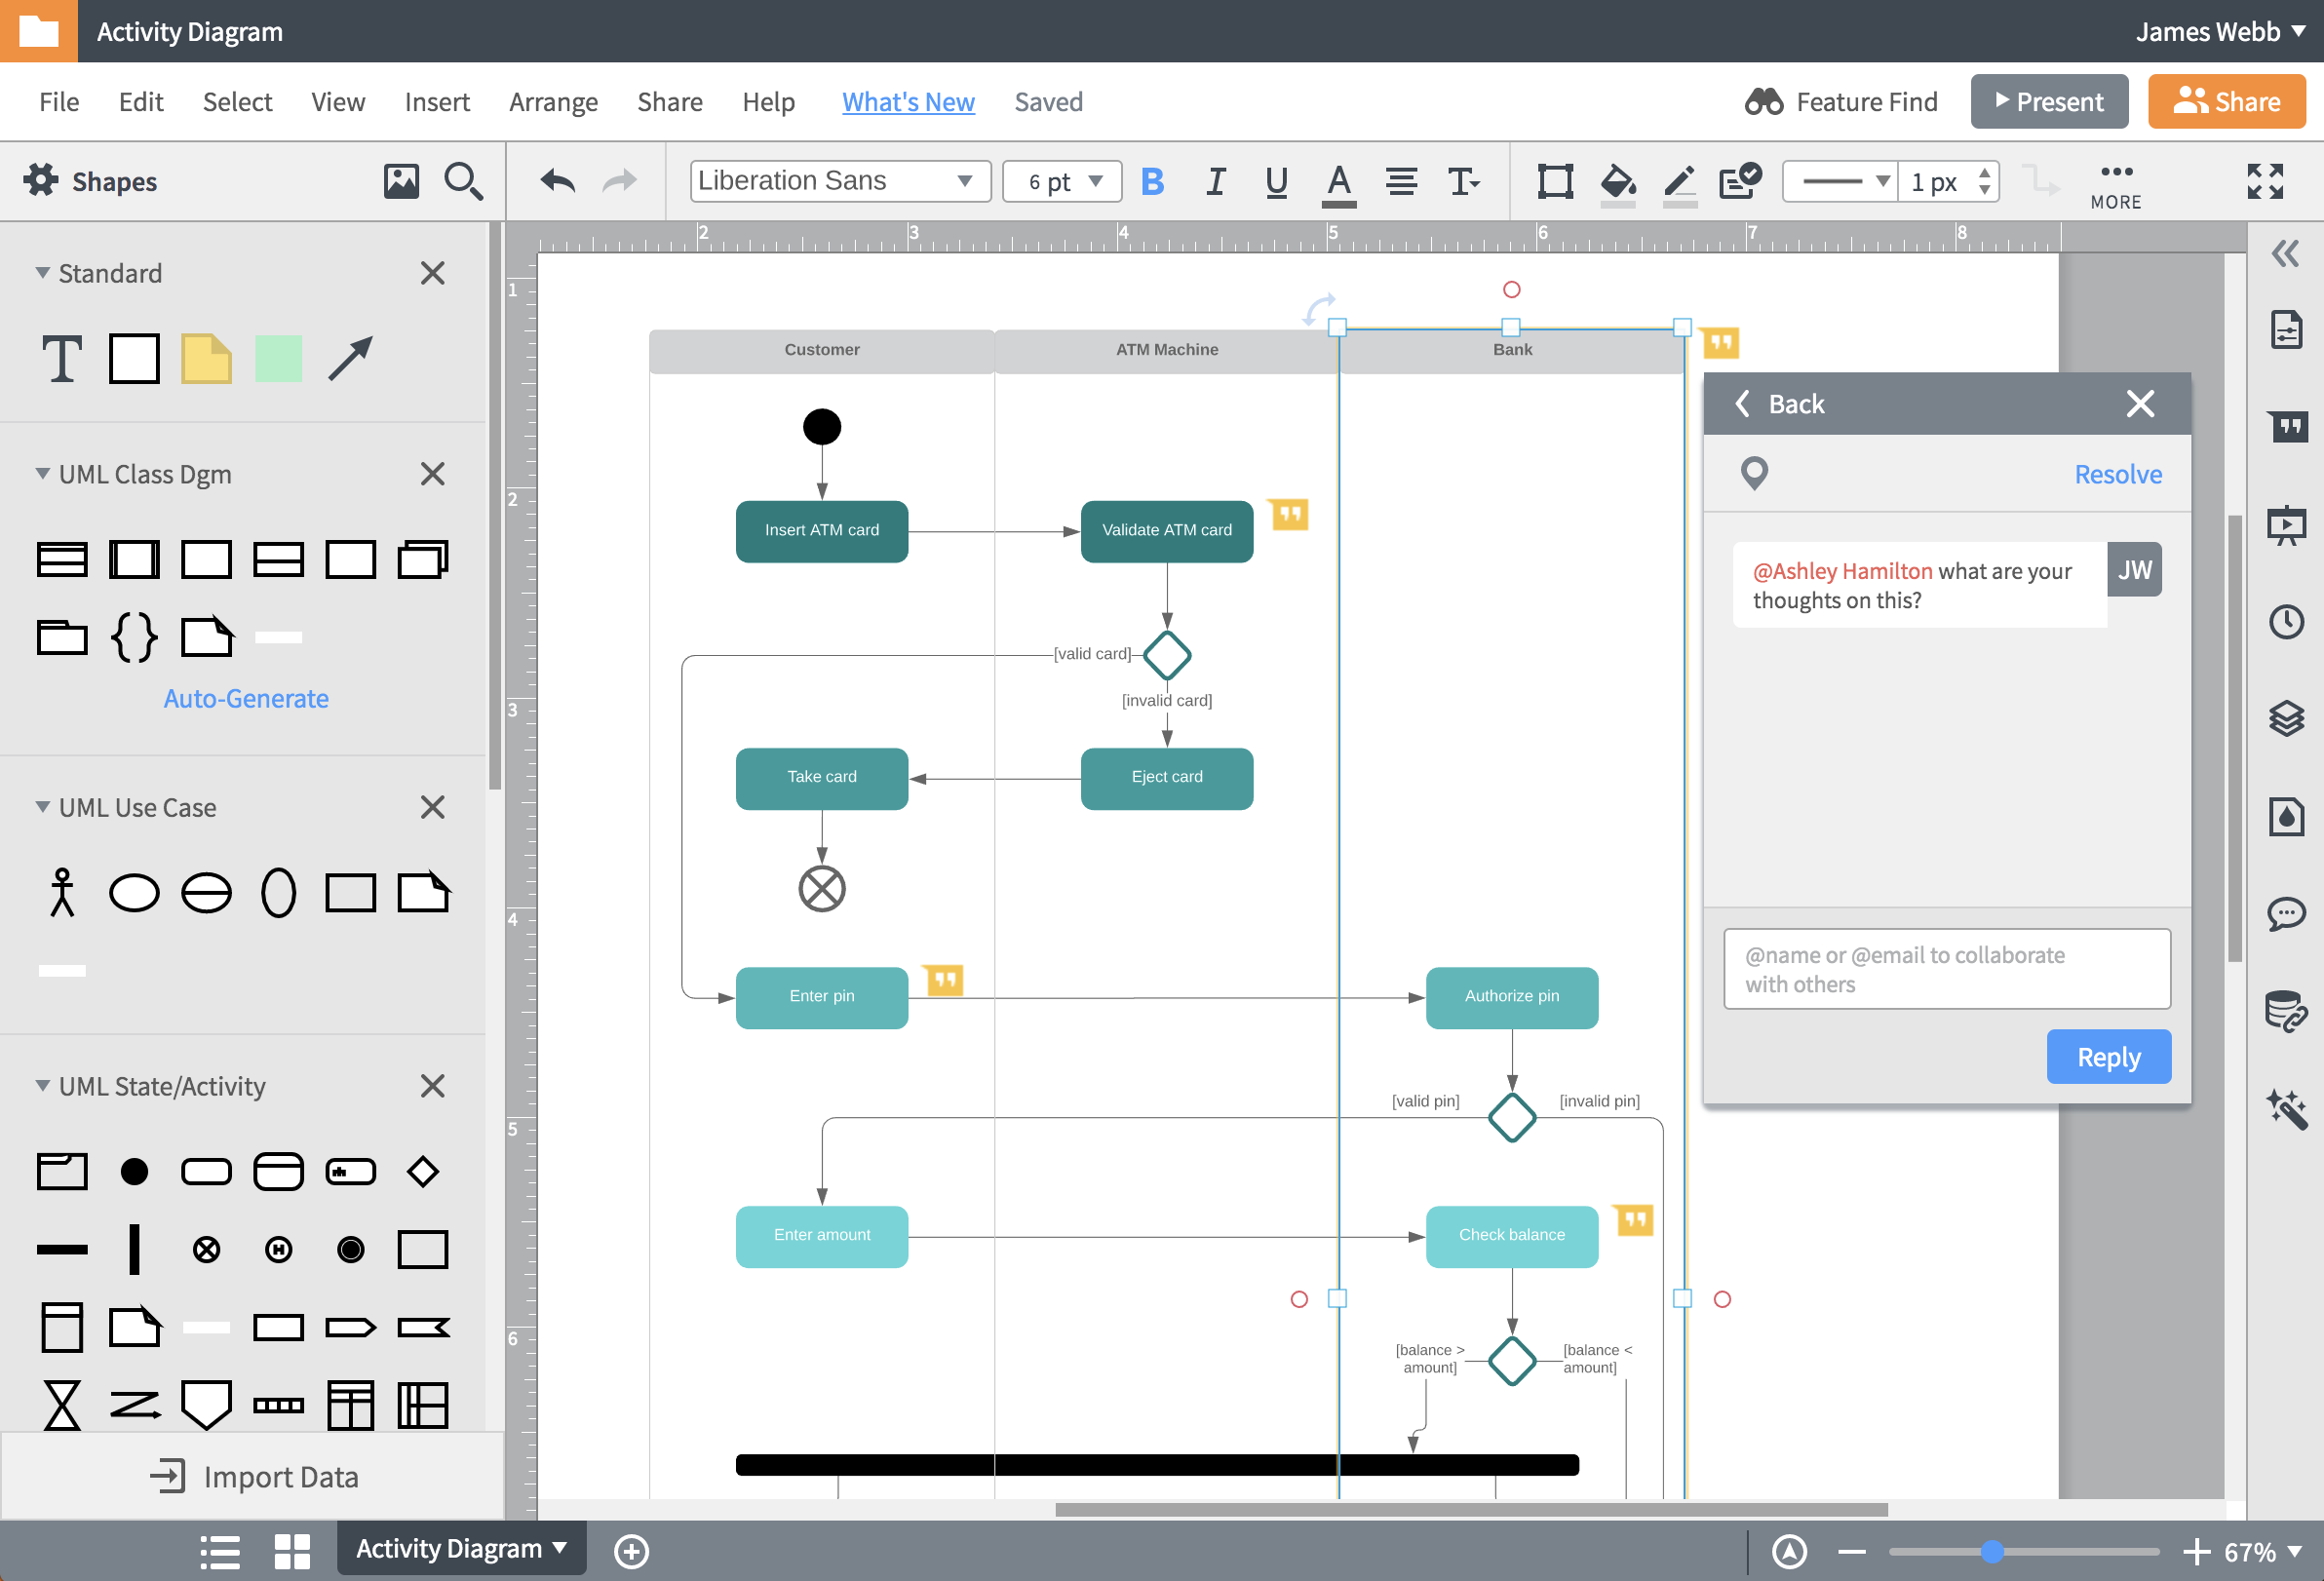Click the fullscreen expand icon
This screenshot has width=2324, height=1581.
(2264, 182)
